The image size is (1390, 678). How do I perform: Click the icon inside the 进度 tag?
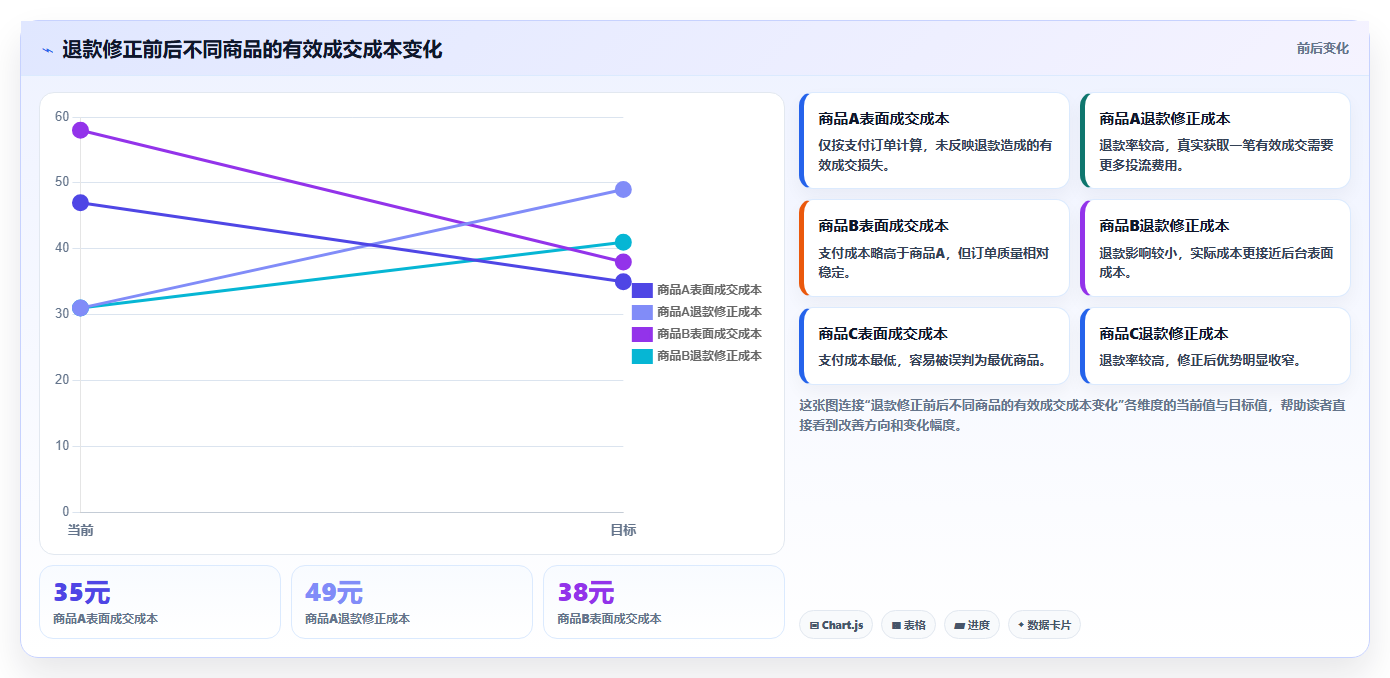point(959,626)
